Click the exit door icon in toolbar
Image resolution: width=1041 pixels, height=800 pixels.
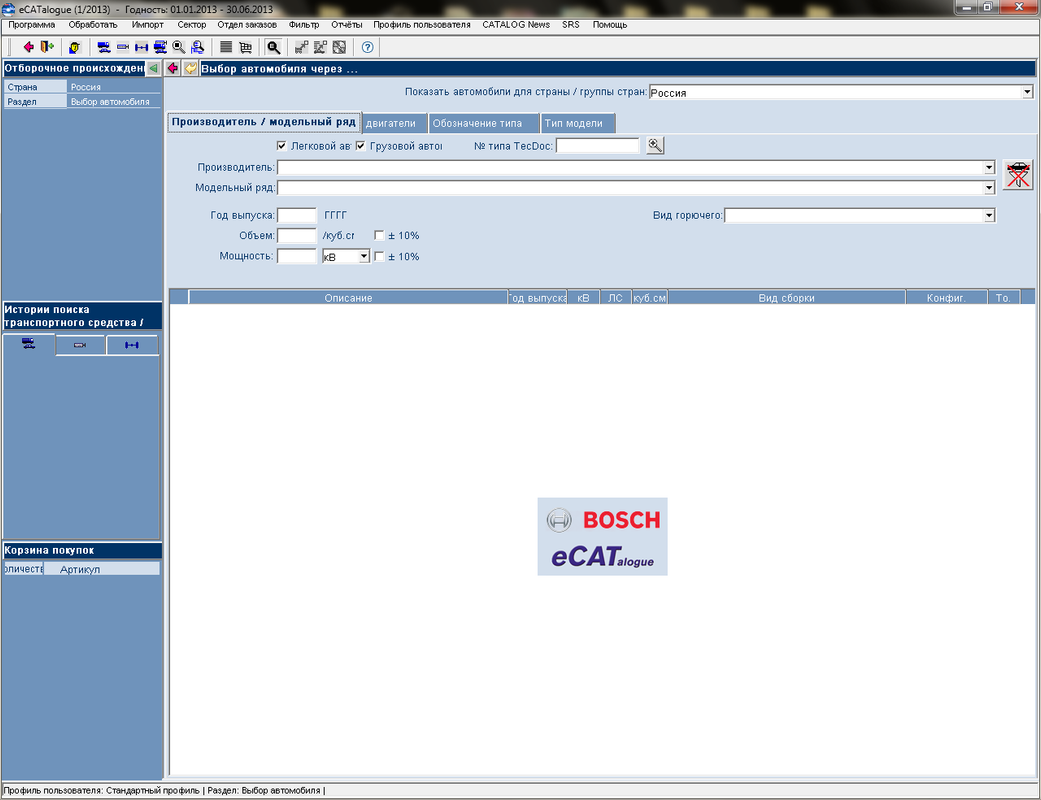point(46,47)
